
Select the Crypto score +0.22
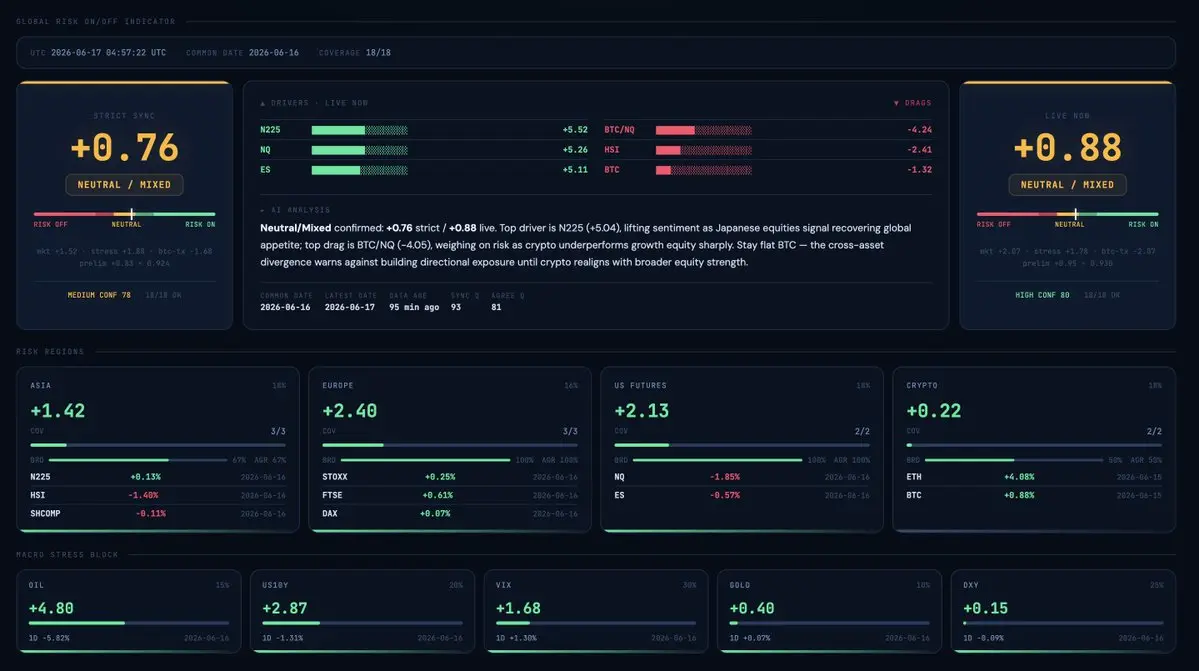pyautogui.click(x=934, y=411)
